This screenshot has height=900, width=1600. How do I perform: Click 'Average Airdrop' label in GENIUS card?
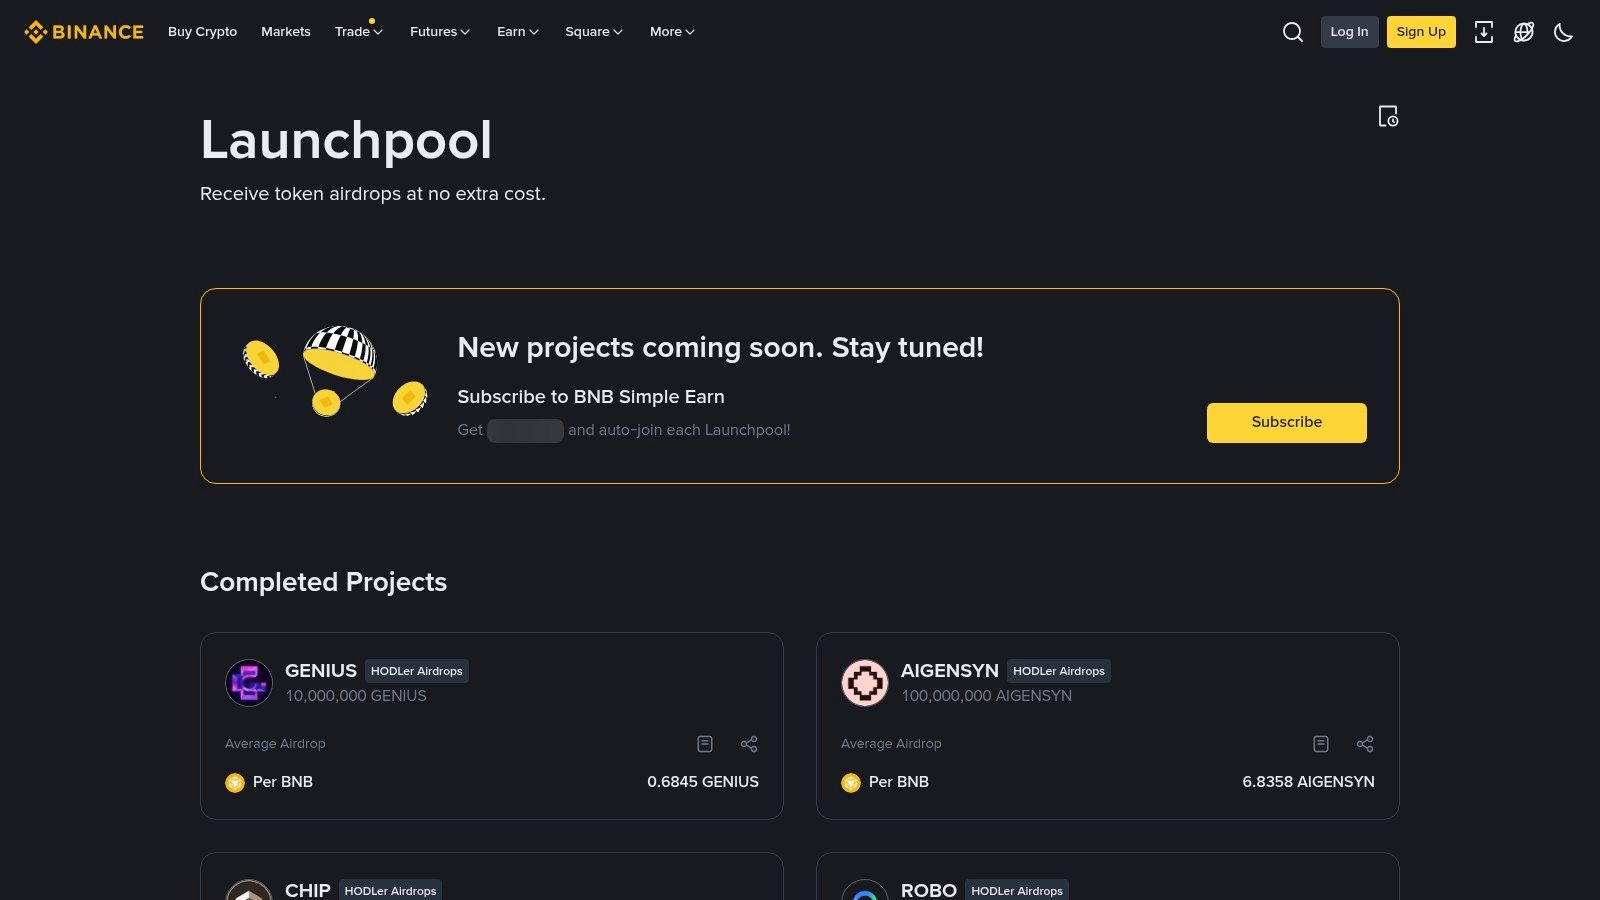(275, 744)
